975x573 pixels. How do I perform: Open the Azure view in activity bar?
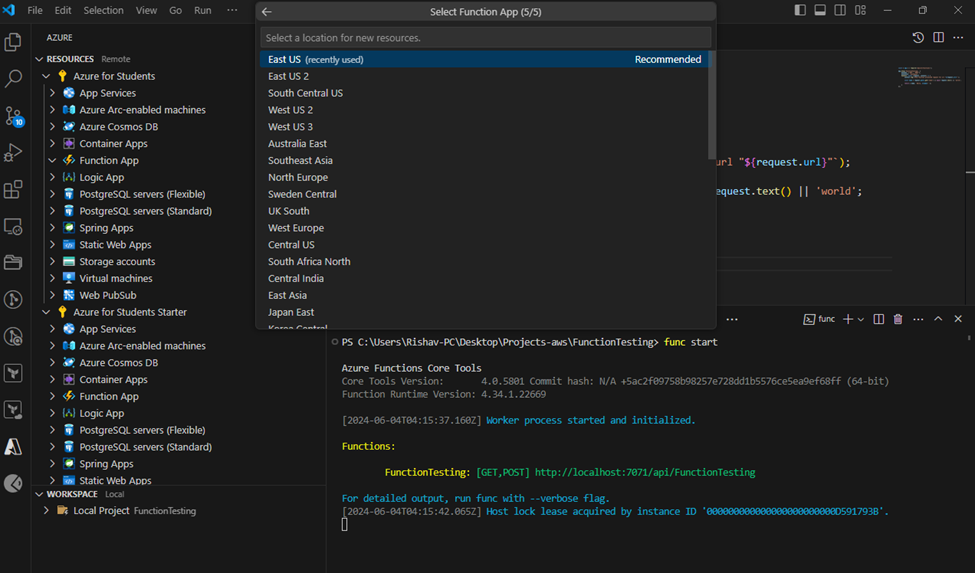click(13, 447)
